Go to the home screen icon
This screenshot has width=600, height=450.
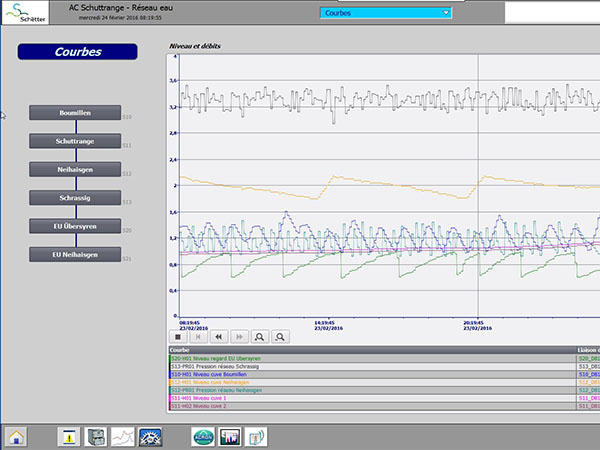(x=16, y=437)
